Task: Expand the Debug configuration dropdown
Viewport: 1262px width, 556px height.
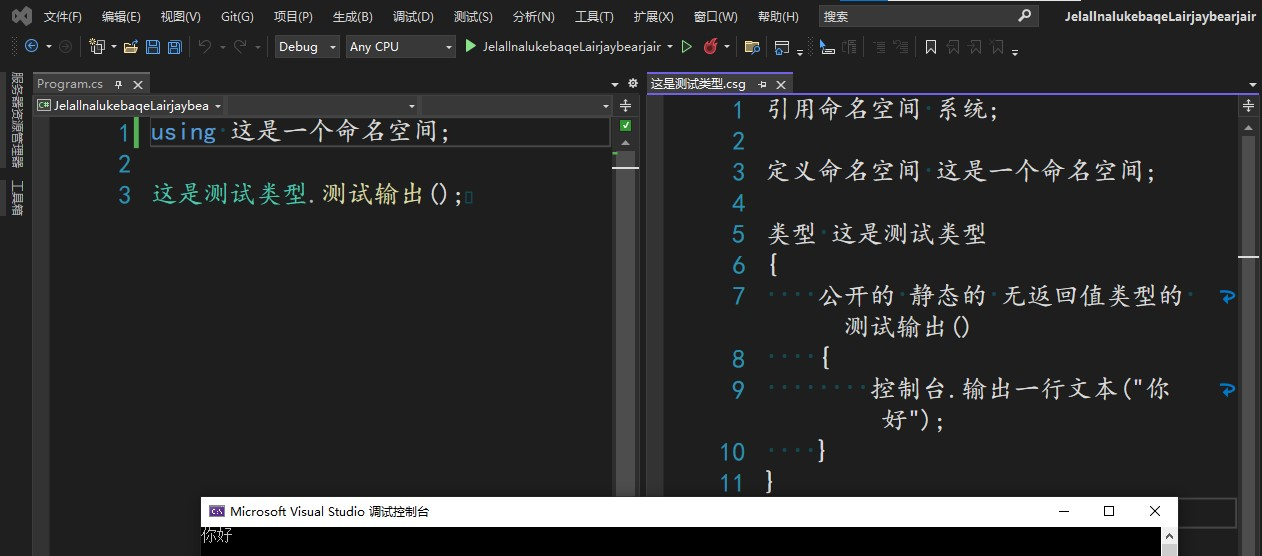Action: coord(307,46)
